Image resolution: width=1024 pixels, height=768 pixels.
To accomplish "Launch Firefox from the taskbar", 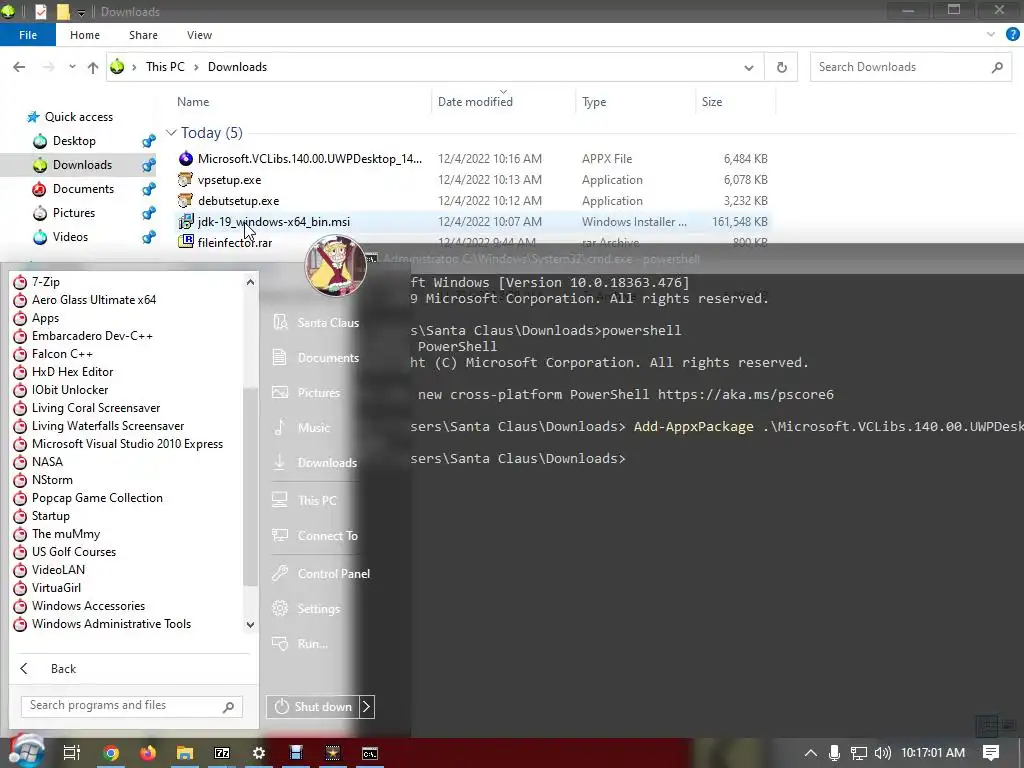I will click(x=148, y=753).
